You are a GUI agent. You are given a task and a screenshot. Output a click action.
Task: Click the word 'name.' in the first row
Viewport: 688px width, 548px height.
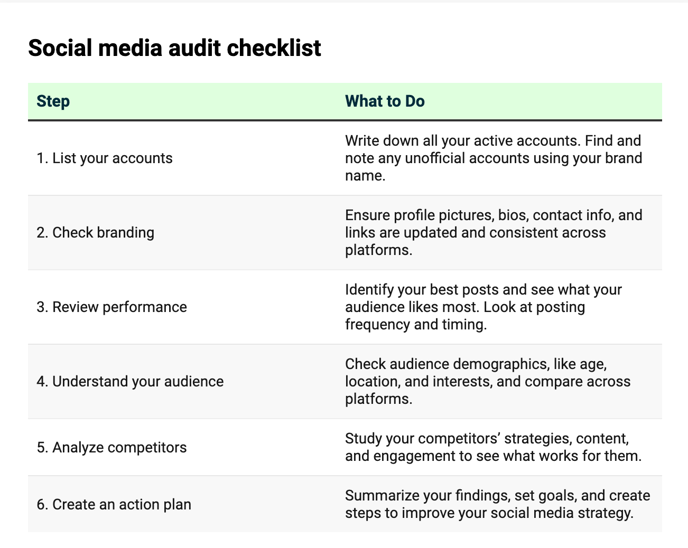[x=365, y=176]
